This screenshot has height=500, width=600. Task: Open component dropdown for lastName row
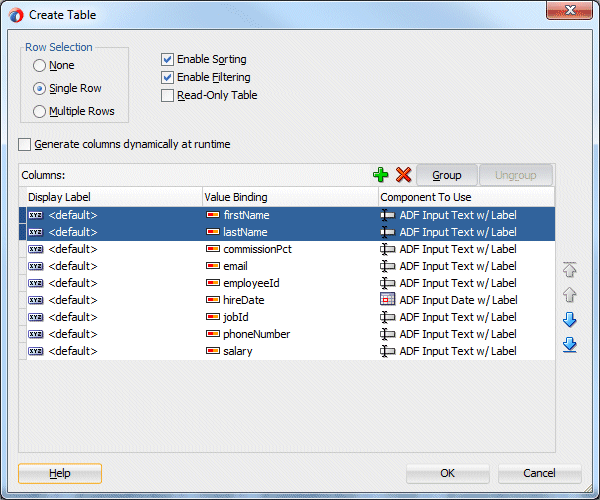[466, 232]
